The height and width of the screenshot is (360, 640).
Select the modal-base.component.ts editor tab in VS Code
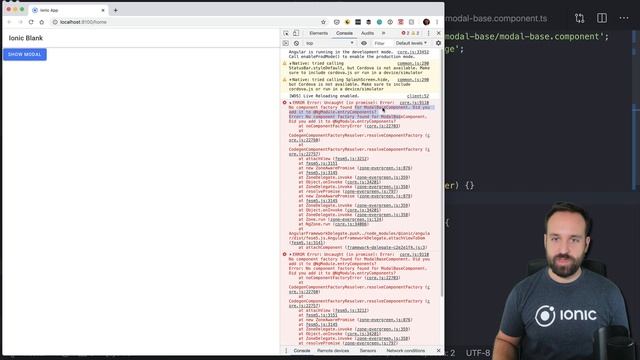click(496, 18)
